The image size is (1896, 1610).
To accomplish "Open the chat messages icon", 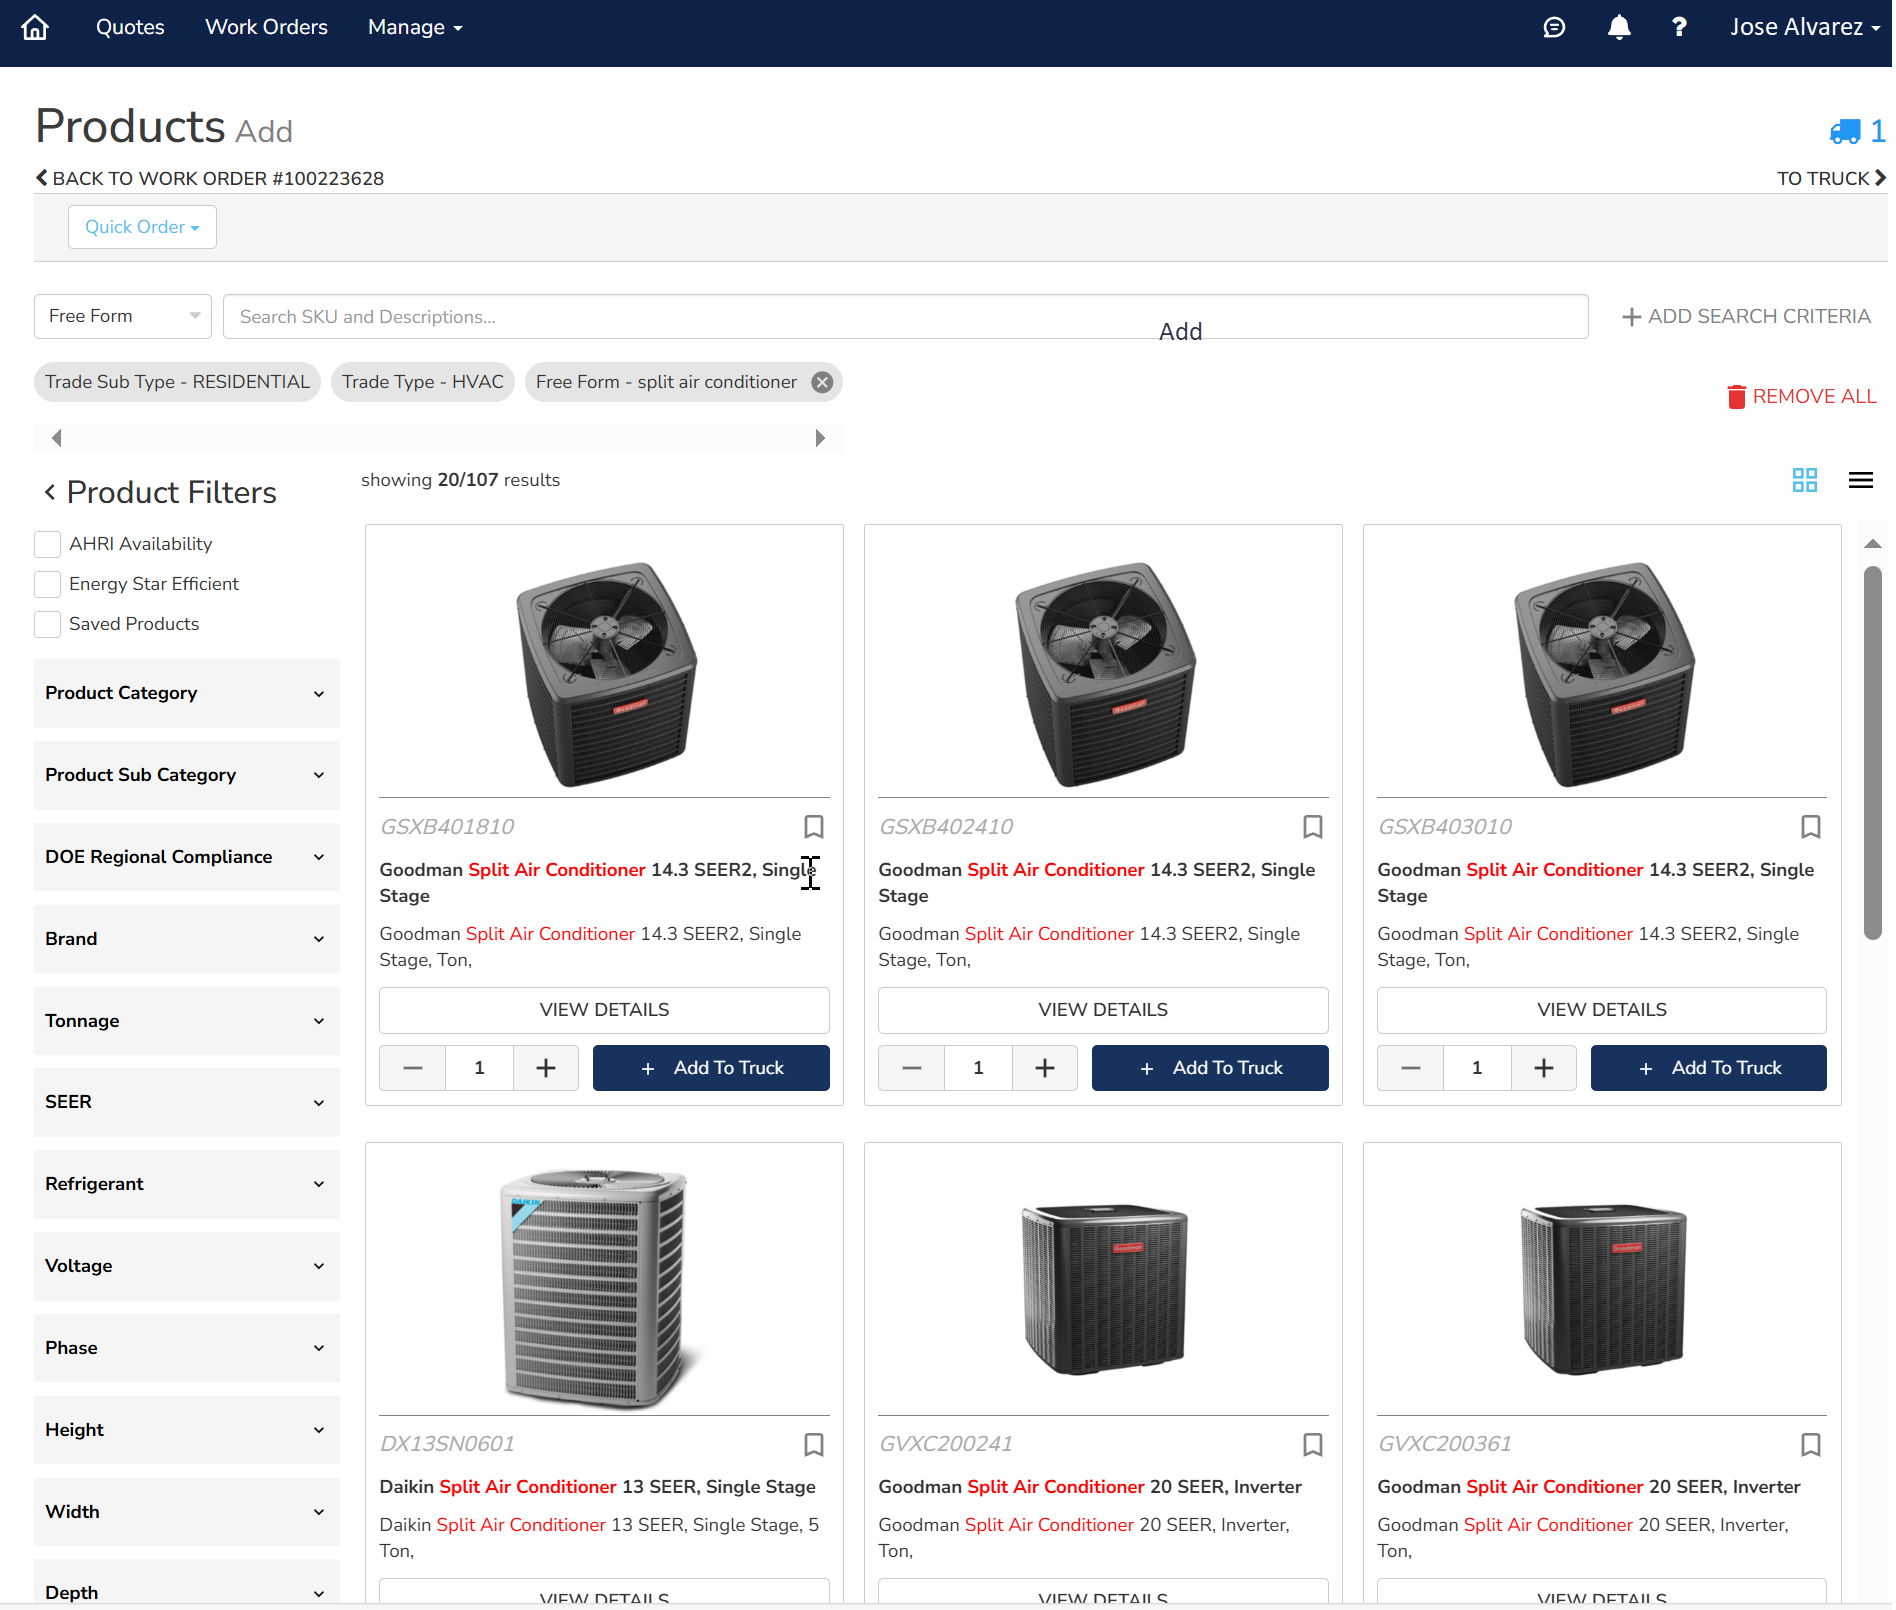I will point(1554,27).
